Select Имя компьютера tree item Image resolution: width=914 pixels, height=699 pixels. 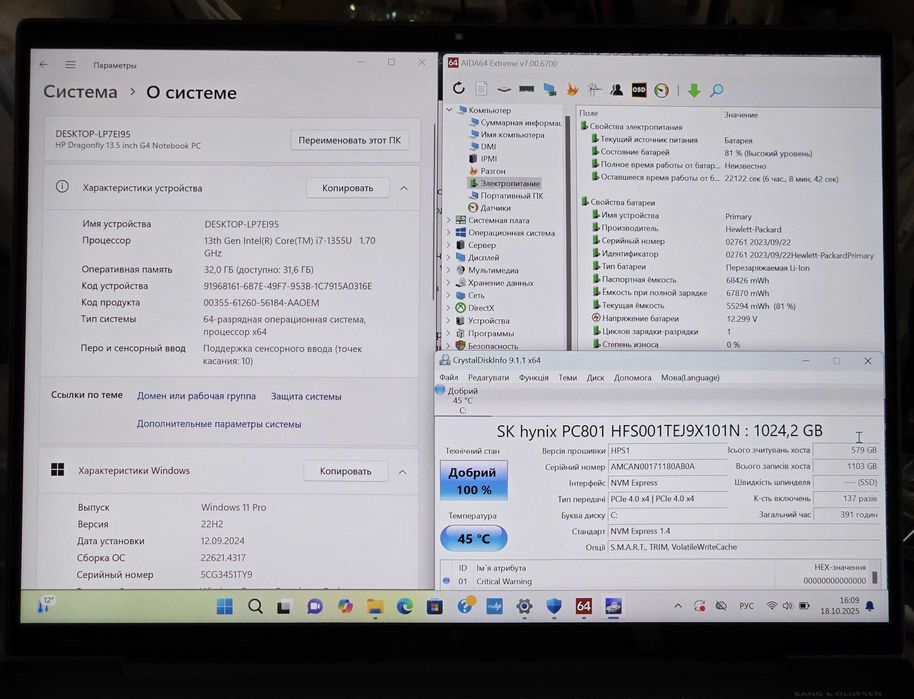click(508, 135)
